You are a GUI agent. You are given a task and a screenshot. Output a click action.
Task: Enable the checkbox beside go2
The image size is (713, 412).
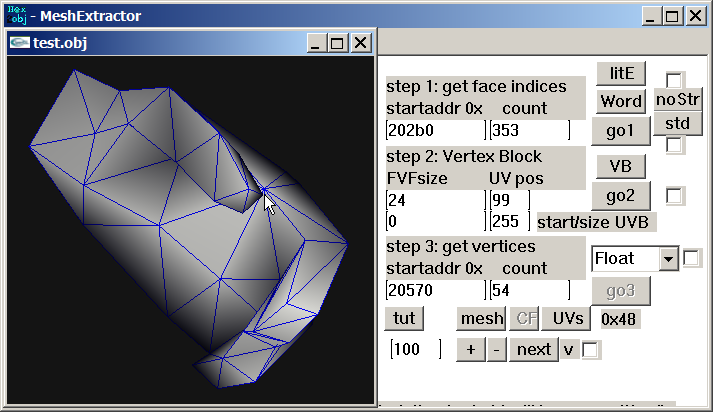coord(676,196)
